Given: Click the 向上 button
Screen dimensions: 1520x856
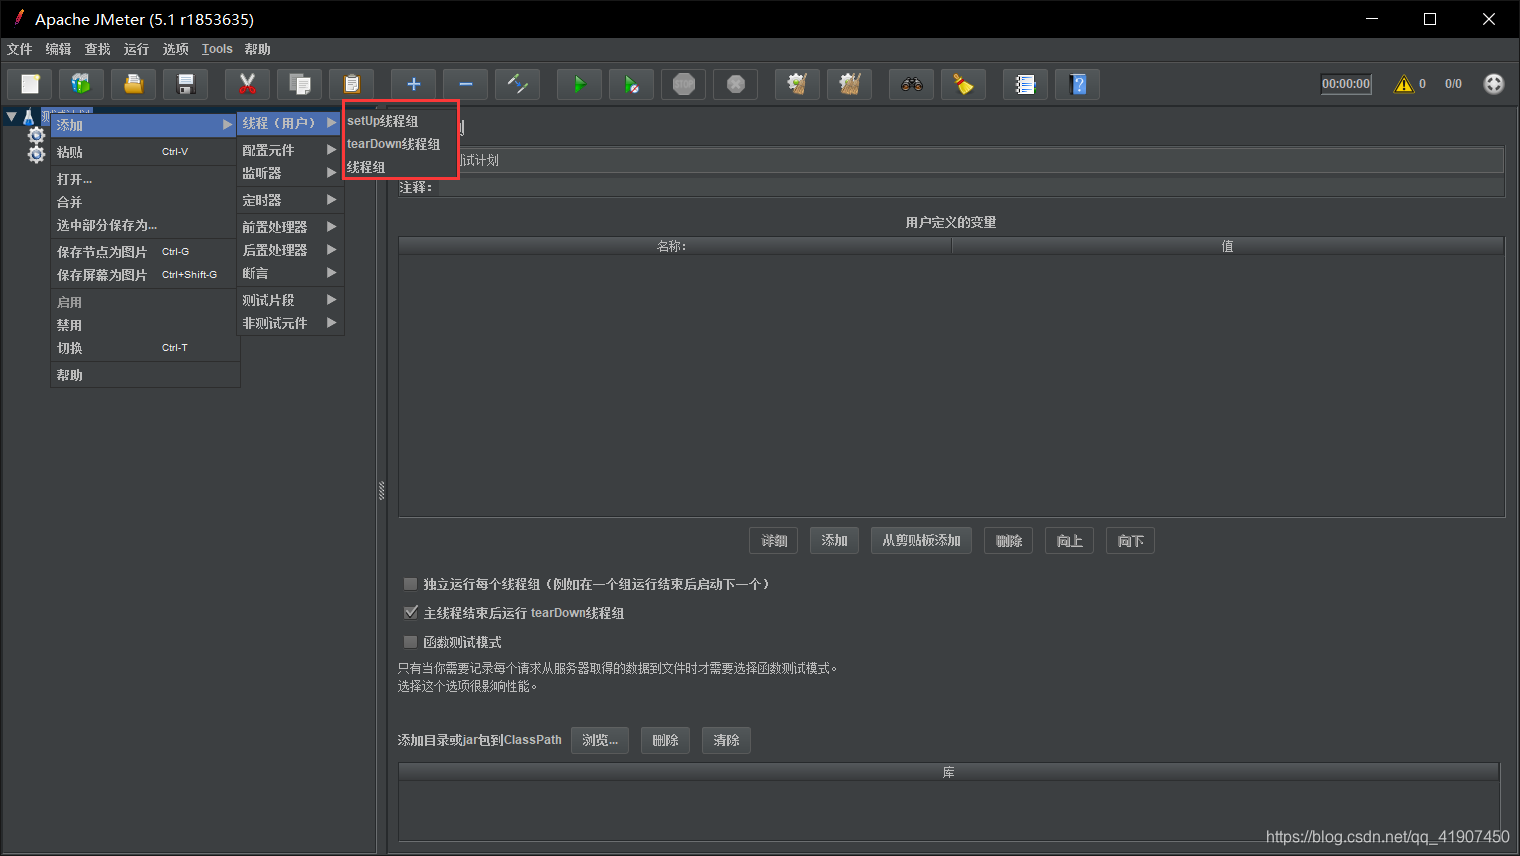Looking at the screenshot, I should [x=1069, y=541].
